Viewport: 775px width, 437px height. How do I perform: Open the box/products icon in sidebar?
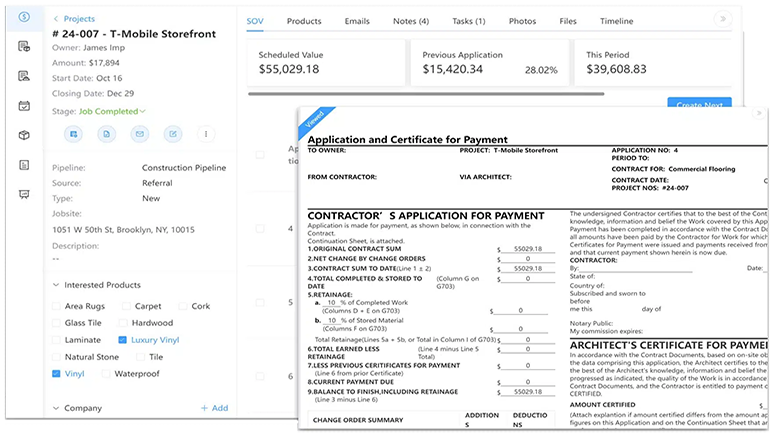(x=23, y=135)
